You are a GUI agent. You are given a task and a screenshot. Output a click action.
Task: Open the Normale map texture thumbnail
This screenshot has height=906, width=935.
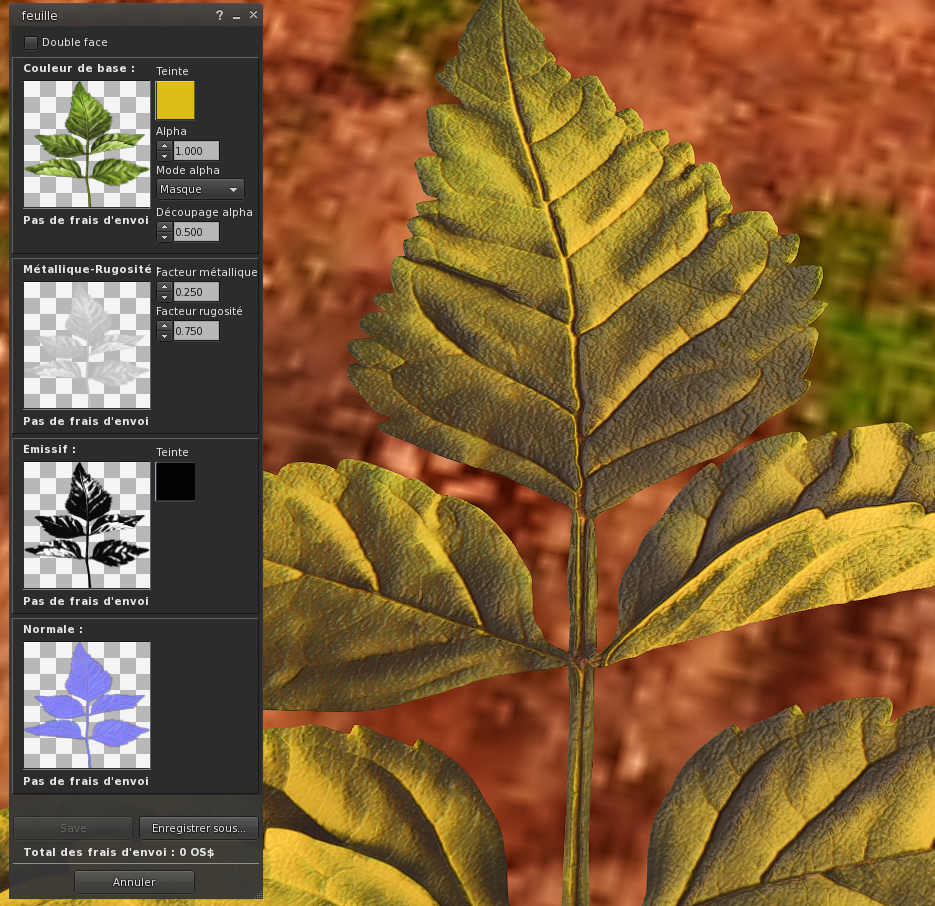[86, 705]
